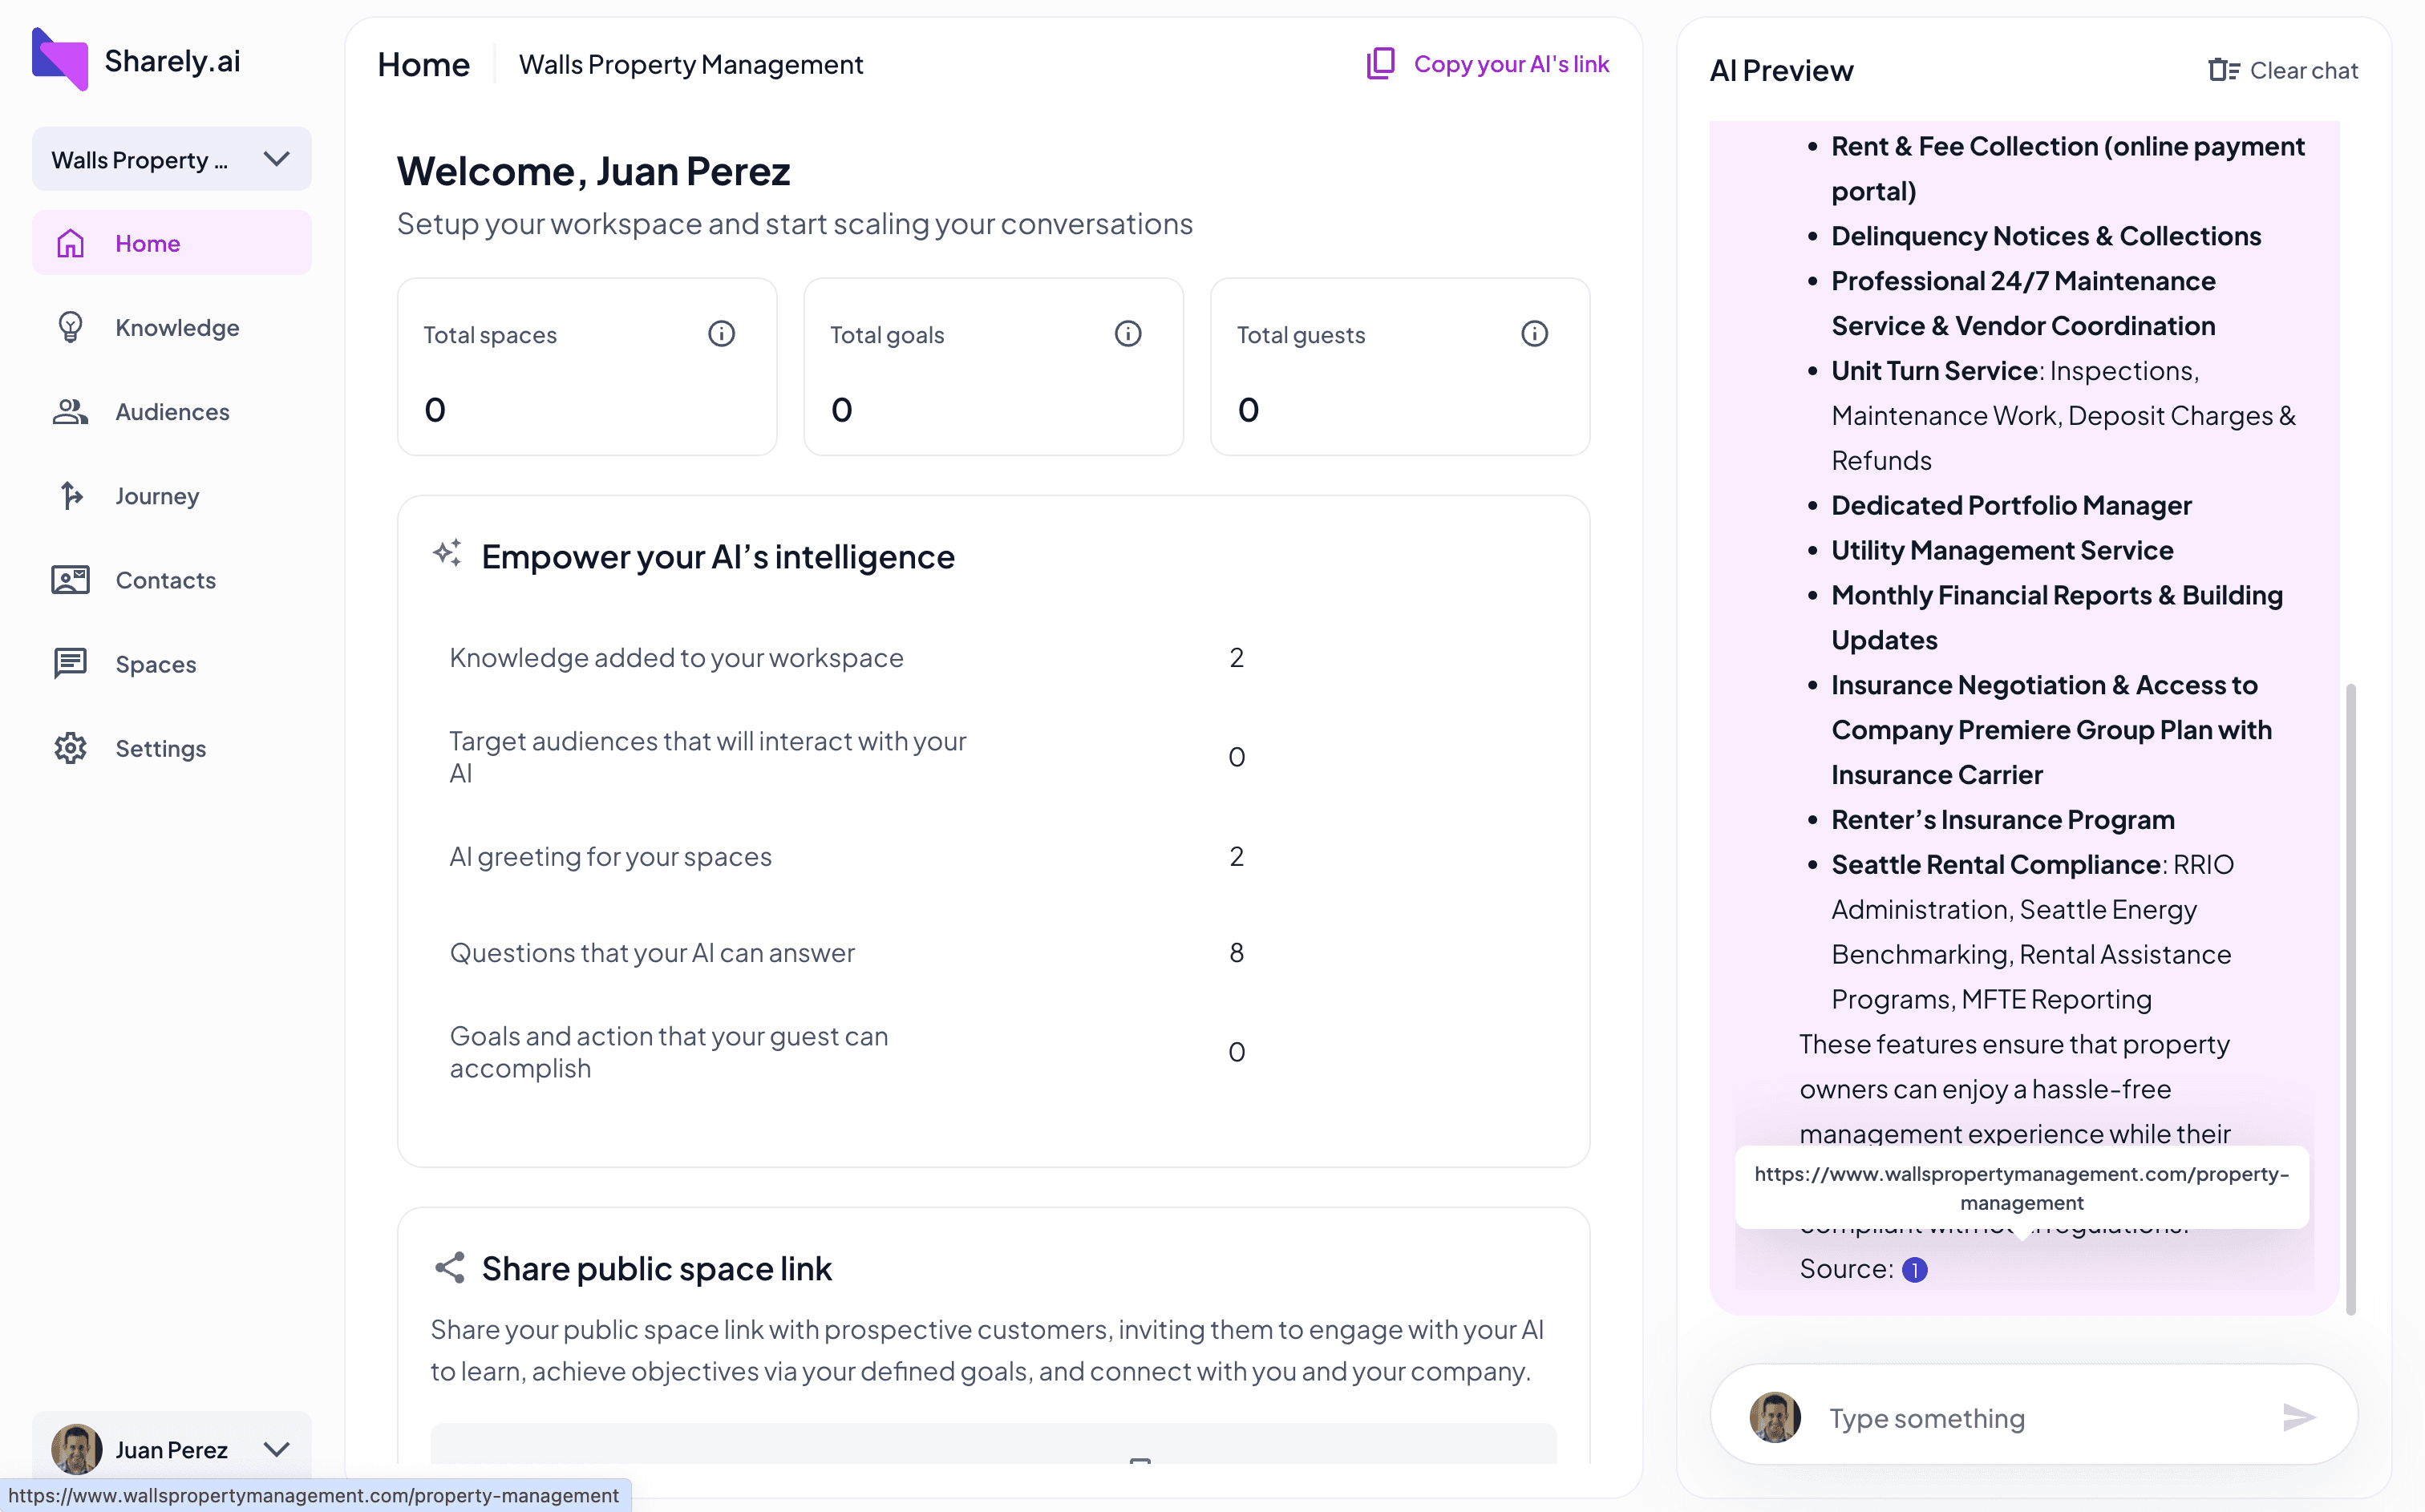Go to the Audiences page
The width and height of the screenshot is (2425, 1512).
(x=172, y=412)
